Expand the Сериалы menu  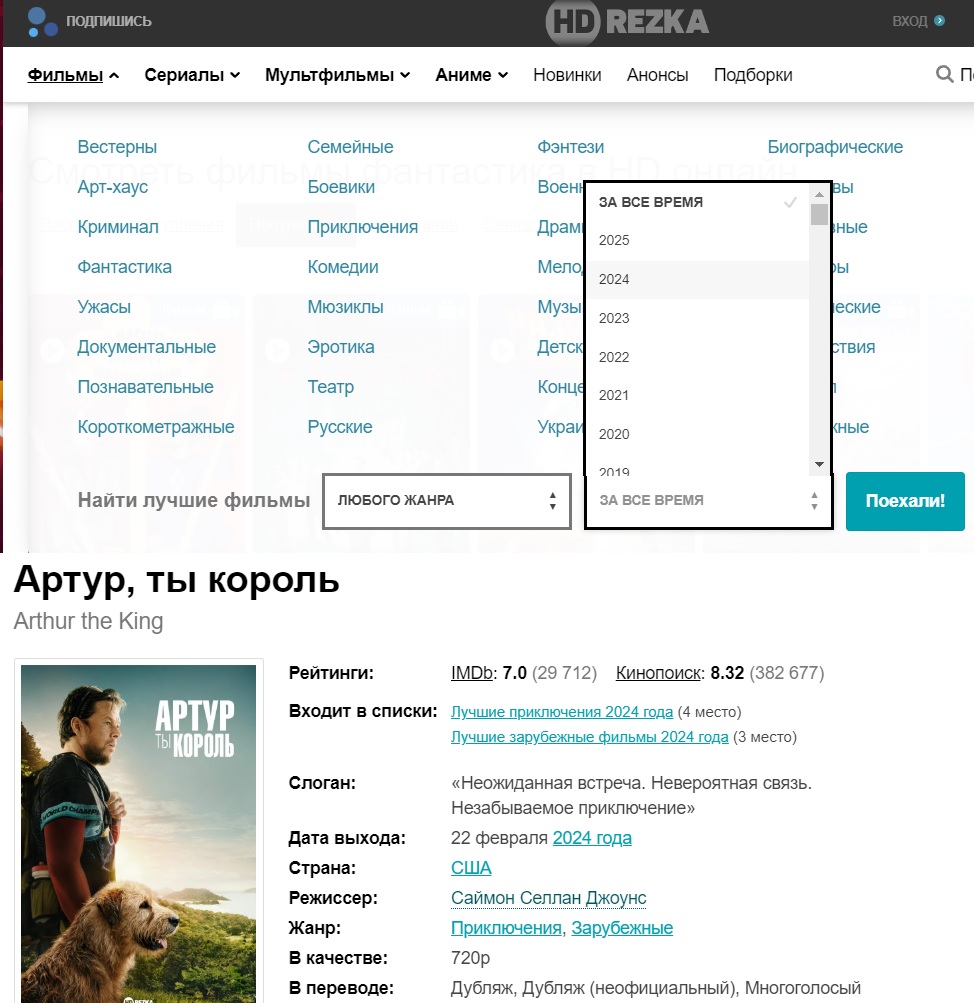(x=192, y=75)
